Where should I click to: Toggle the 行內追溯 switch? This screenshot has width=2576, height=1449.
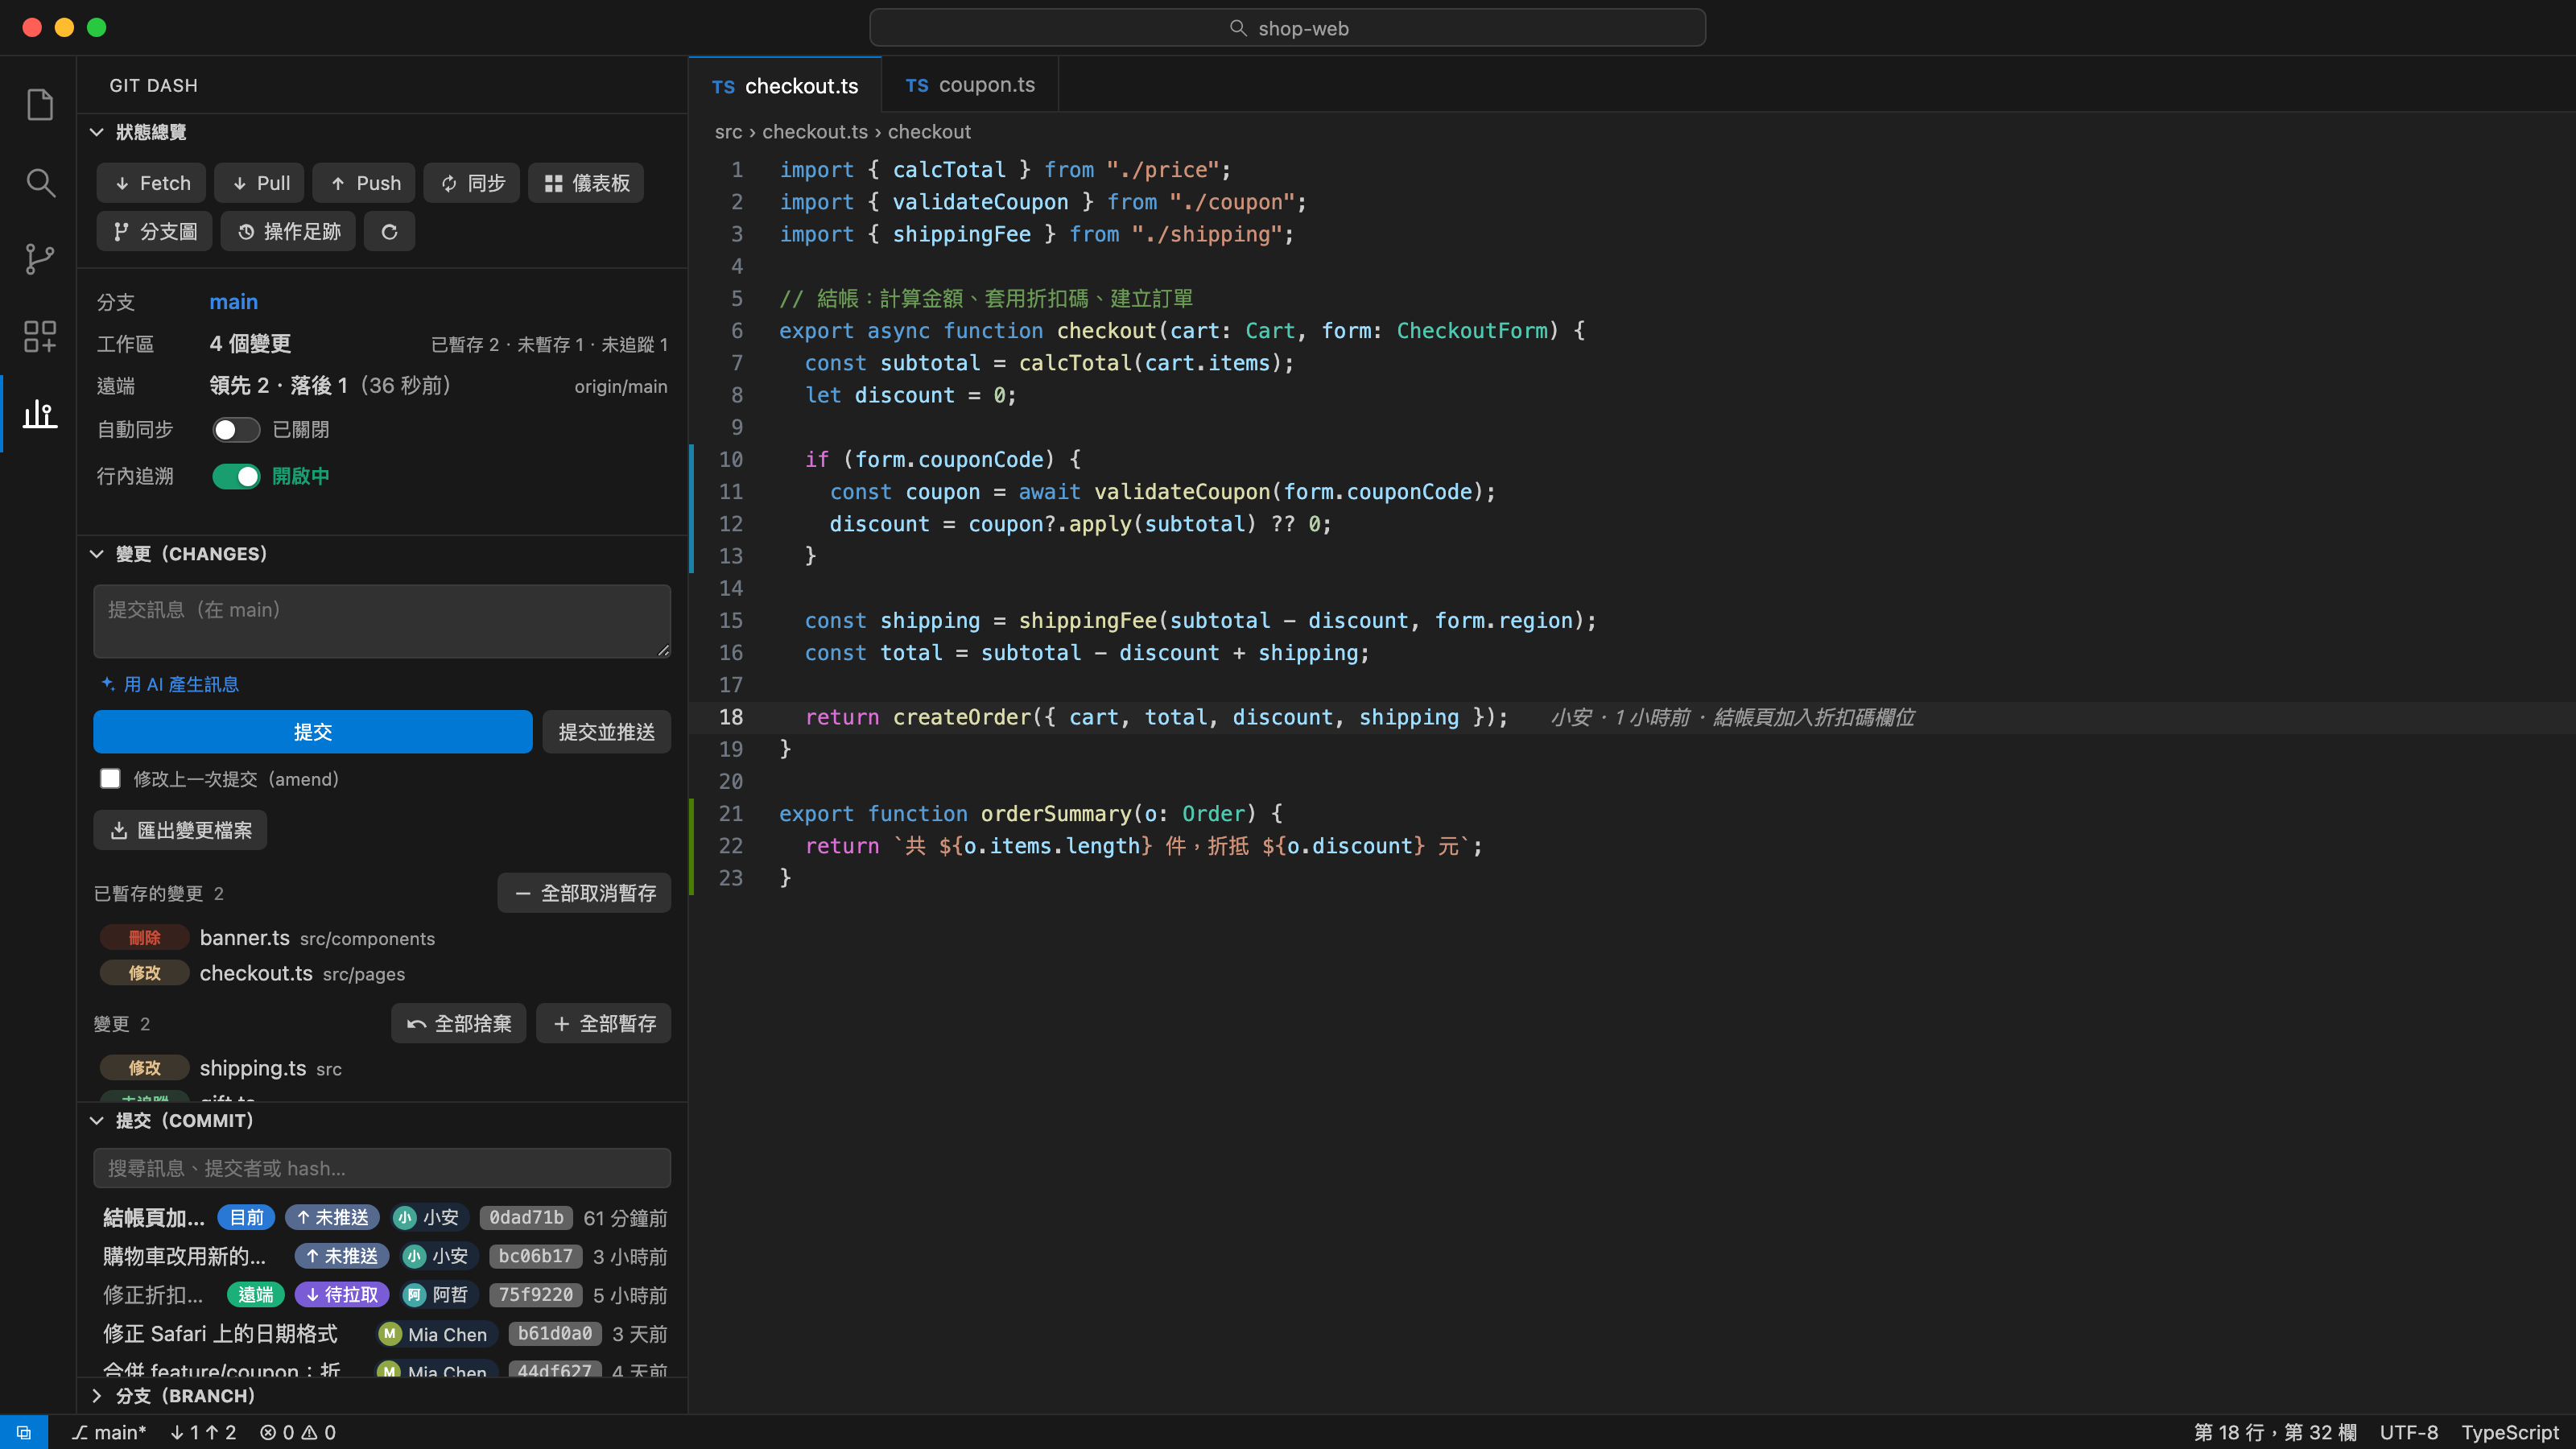(x=236, y=476)
